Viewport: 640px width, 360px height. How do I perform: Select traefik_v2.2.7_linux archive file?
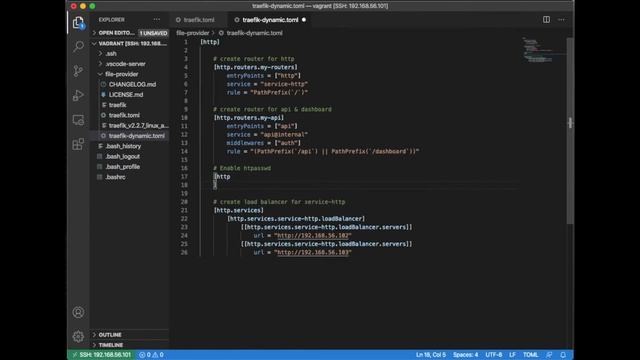coord(129,125)
